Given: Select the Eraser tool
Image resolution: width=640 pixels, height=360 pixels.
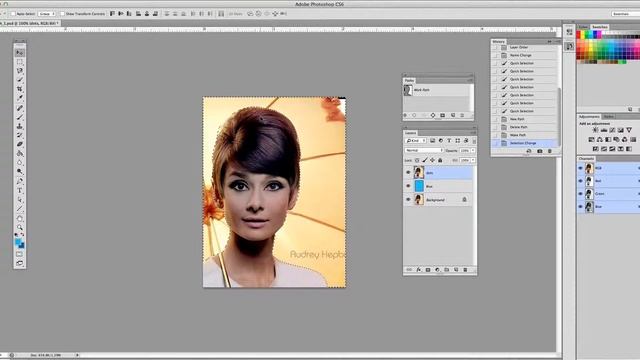Looking at the screenshot, I should click(20, 144).
